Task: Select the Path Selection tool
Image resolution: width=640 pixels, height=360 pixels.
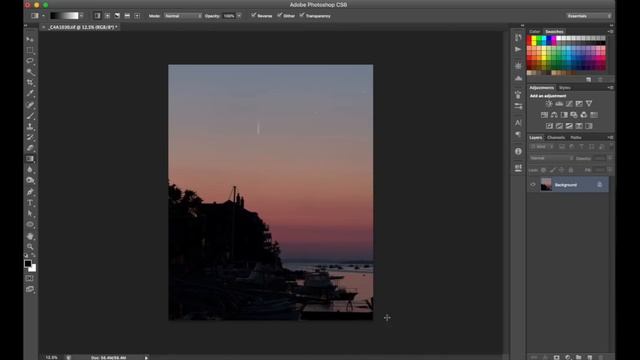Action: pos(30,213)
